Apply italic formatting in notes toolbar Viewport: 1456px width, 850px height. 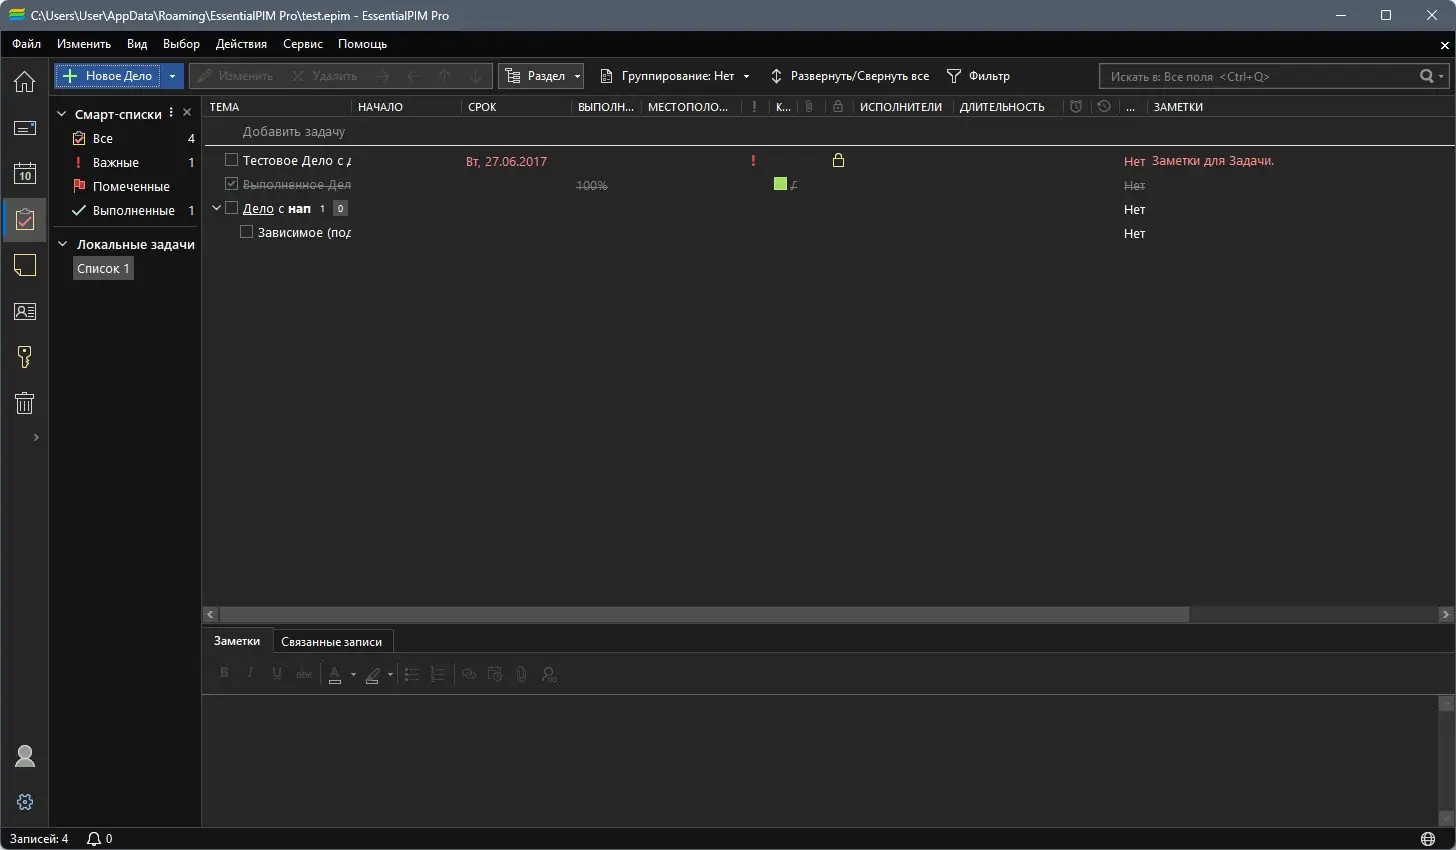(x=250, y=674)
